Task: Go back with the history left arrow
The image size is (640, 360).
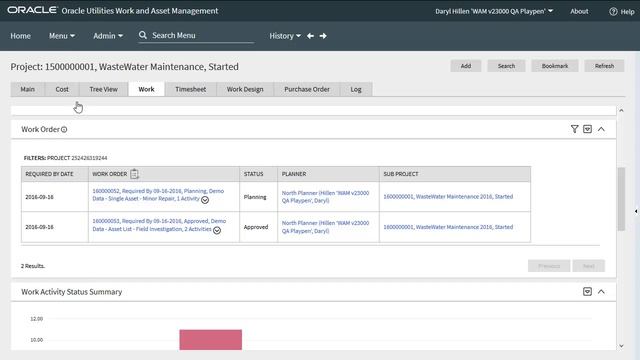Action: 310,36
